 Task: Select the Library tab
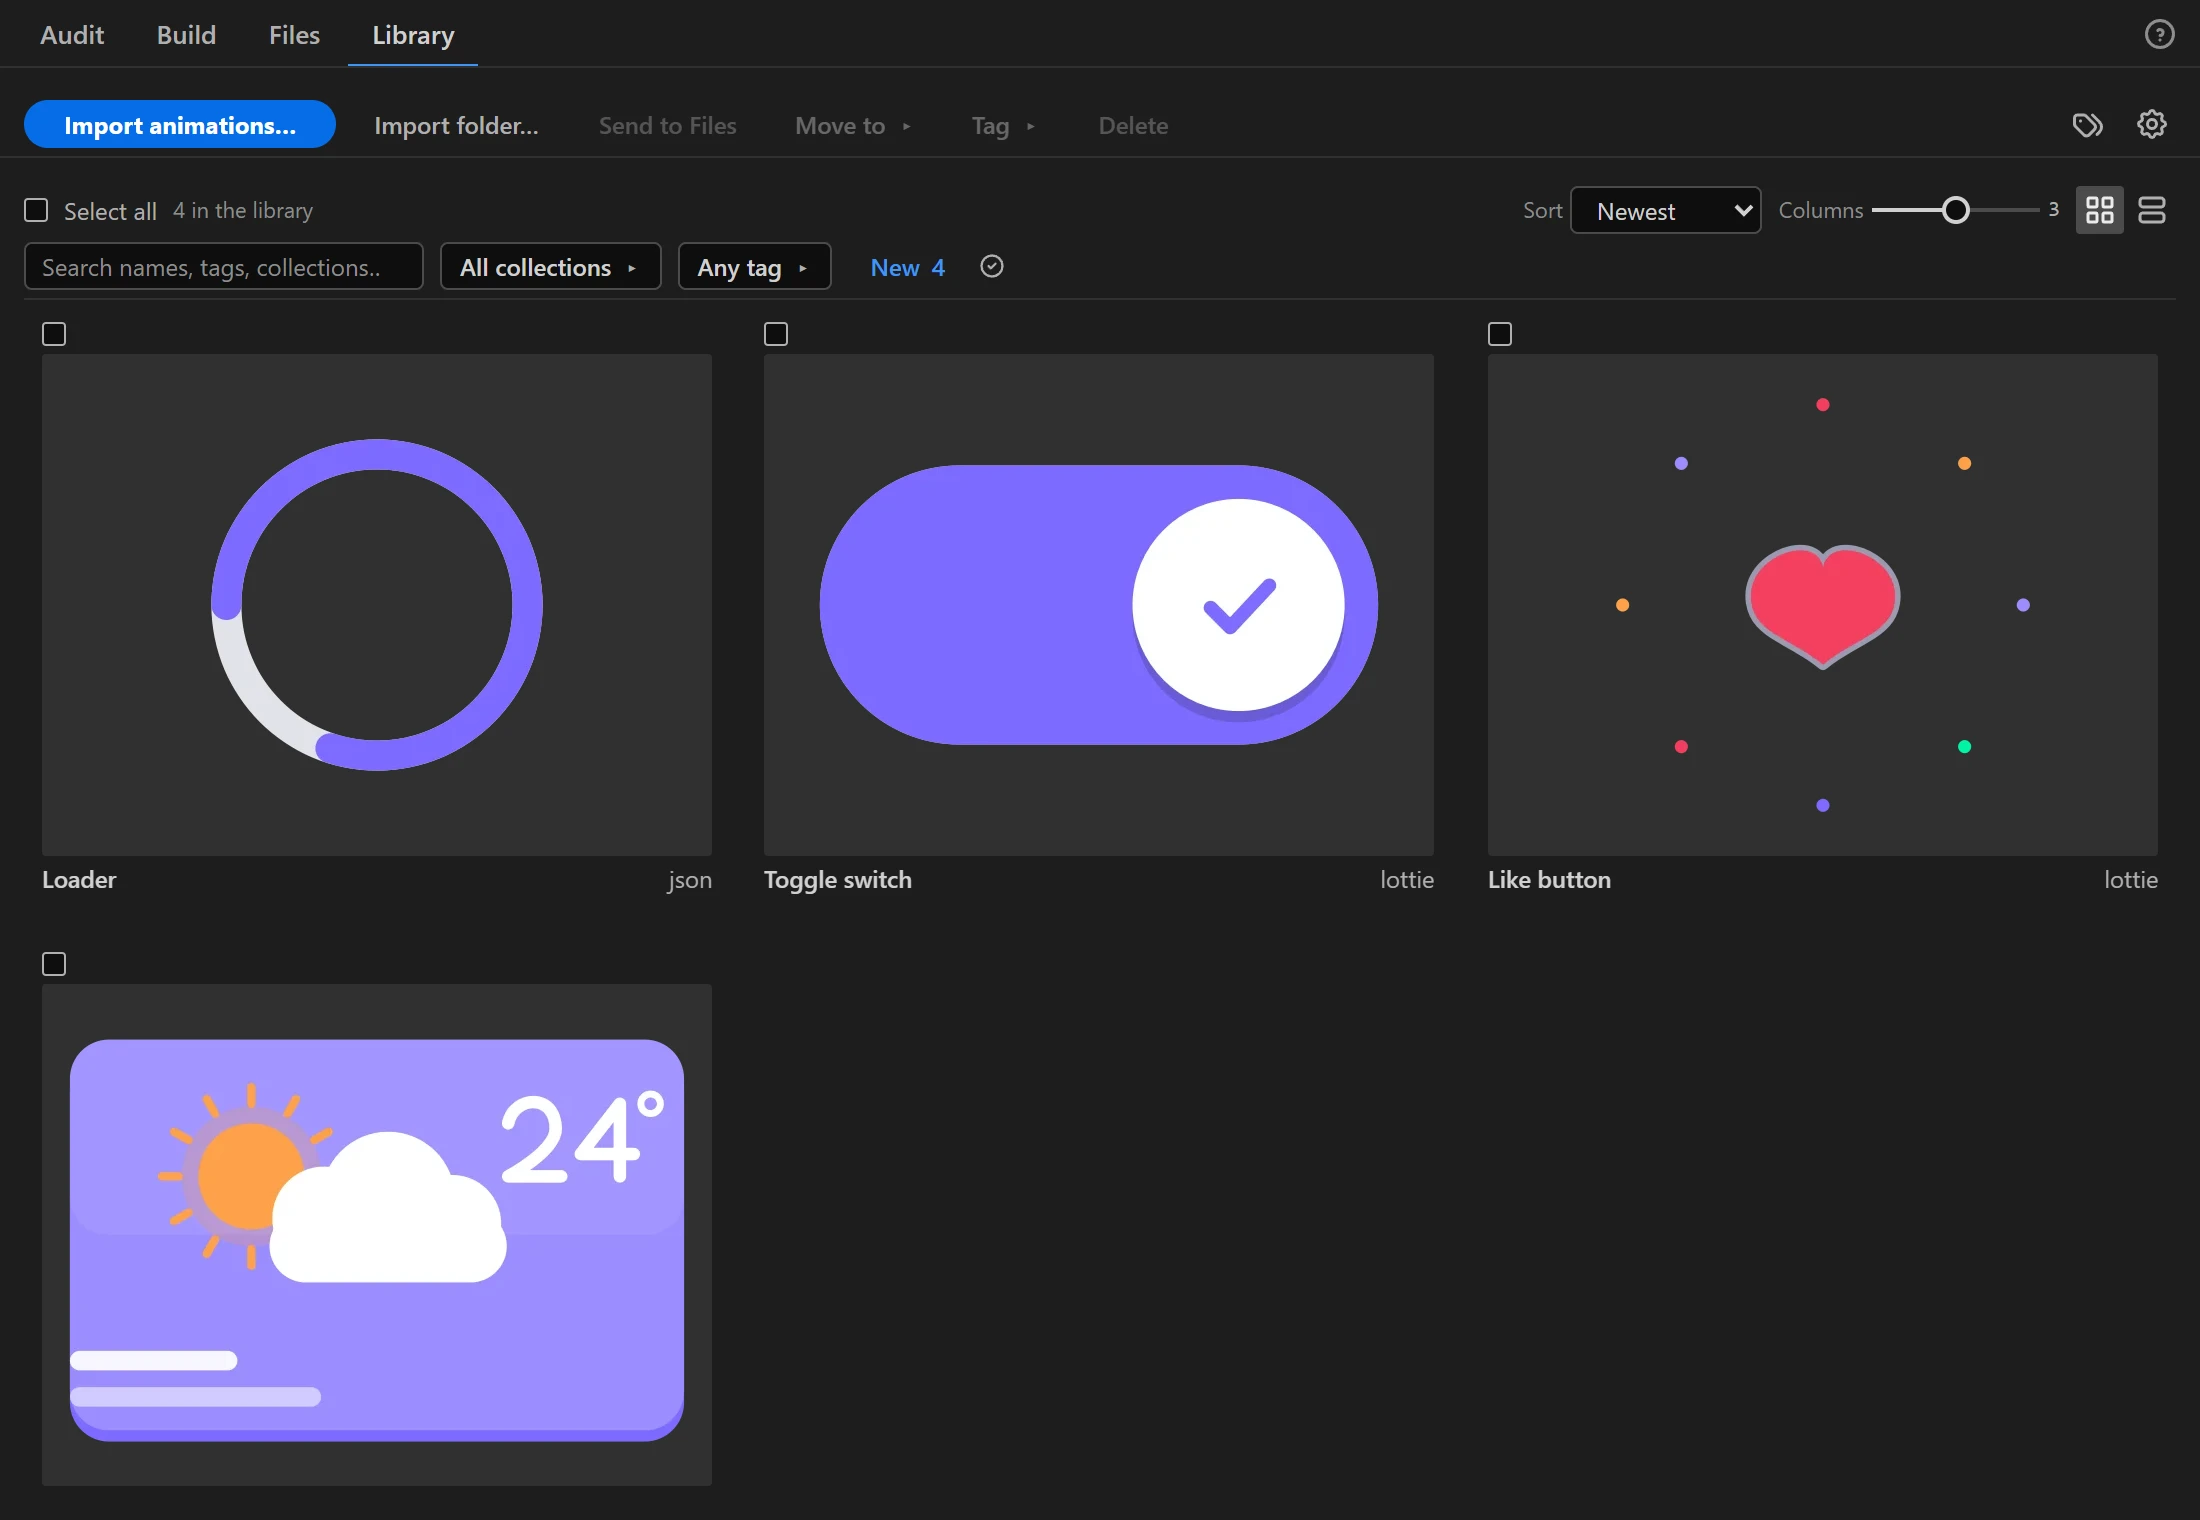pos(413,35)
